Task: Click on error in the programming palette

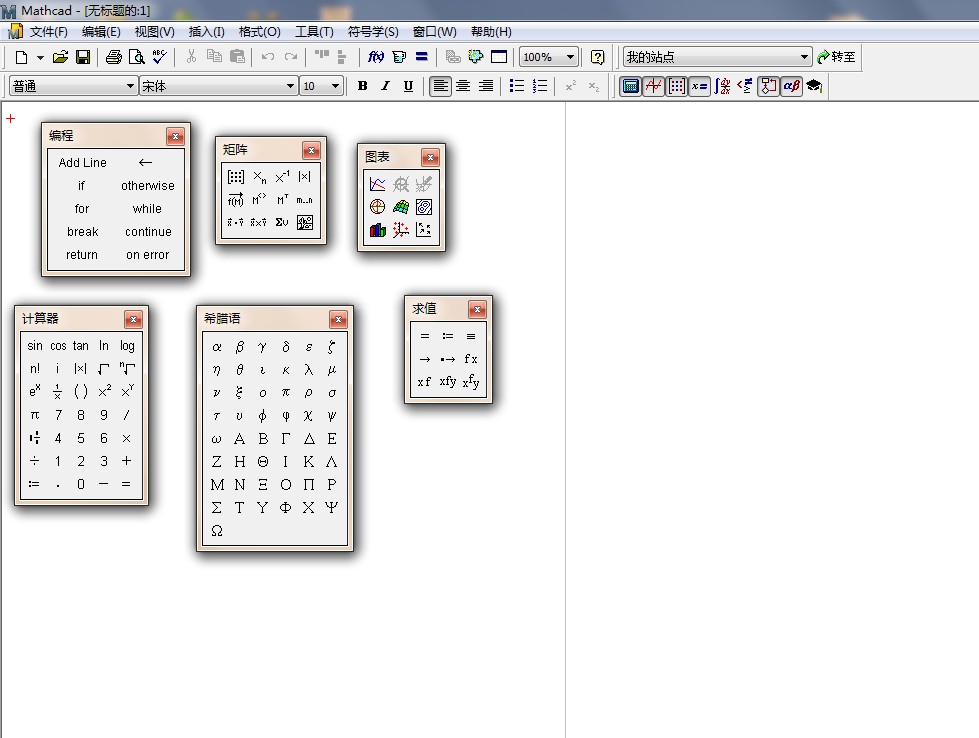Action: click(x=147, y=255)
